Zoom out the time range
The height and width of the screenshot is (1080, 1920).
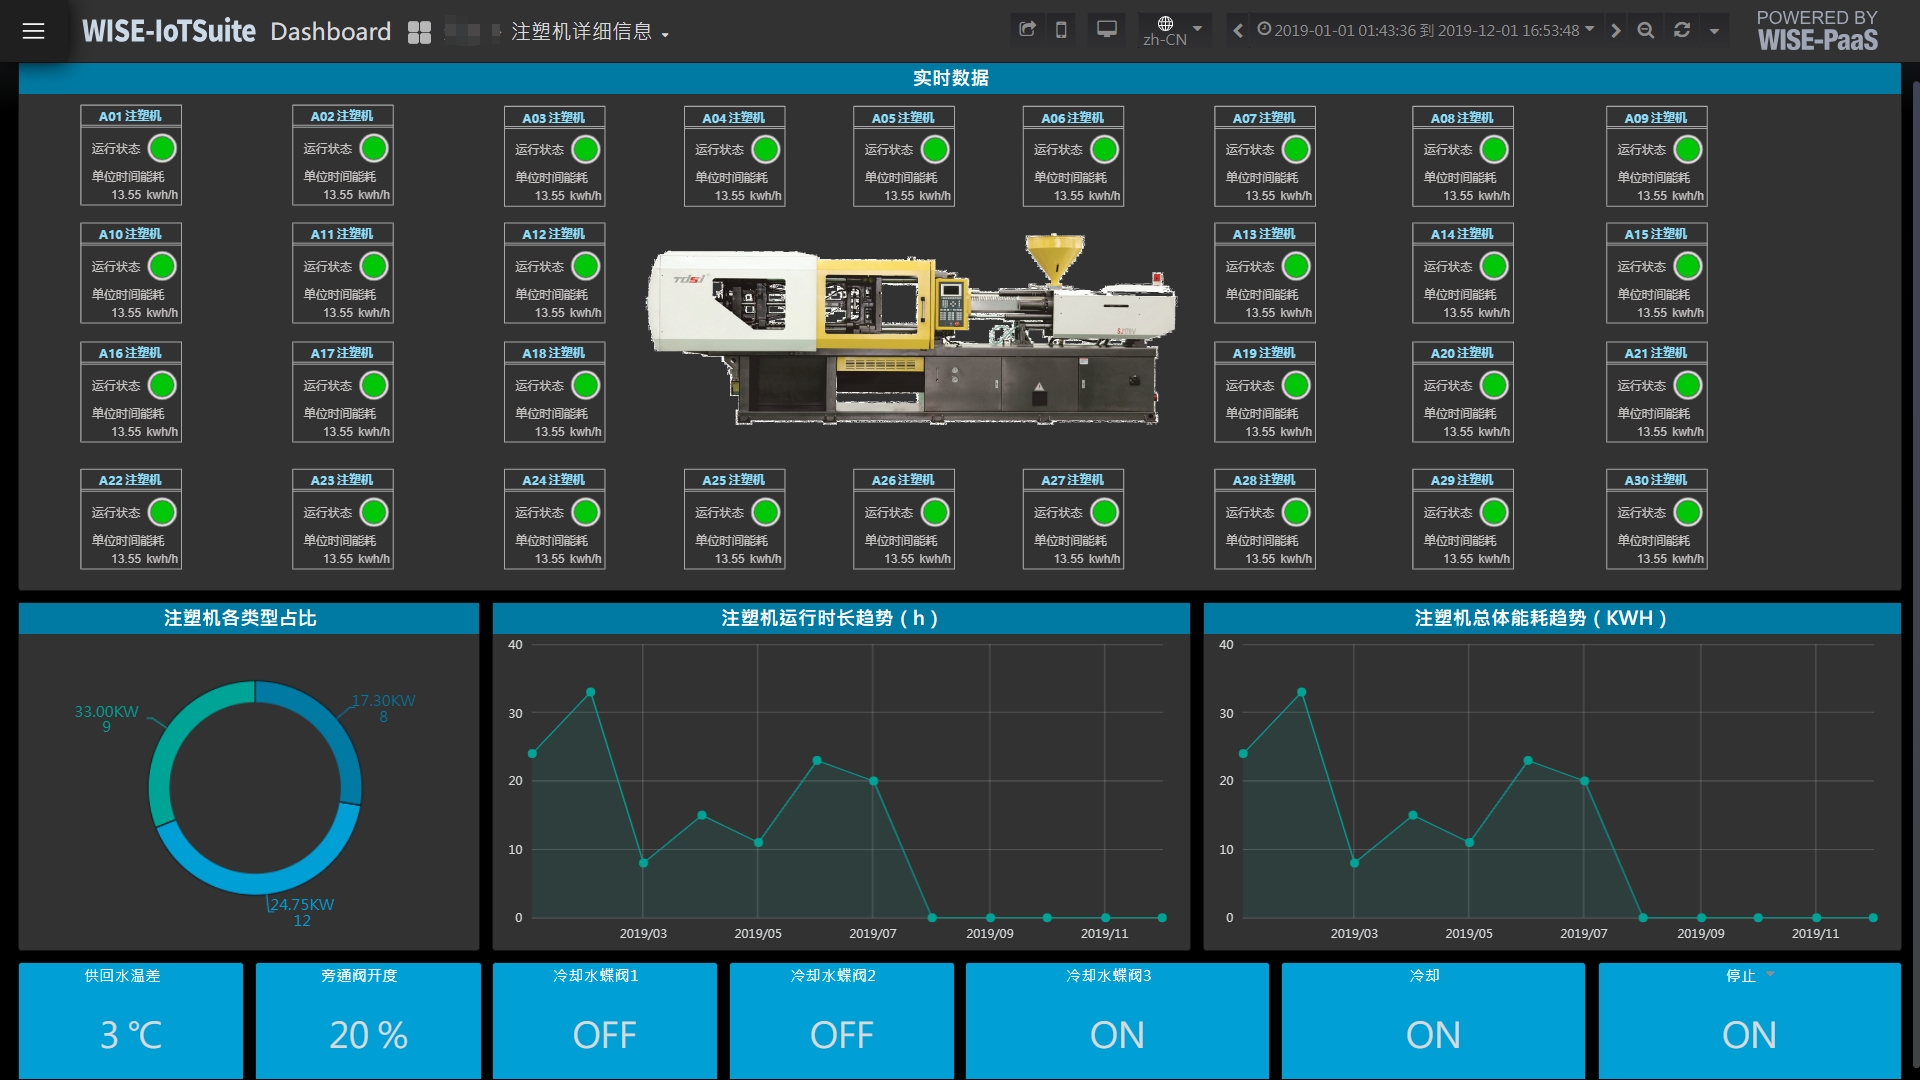click(1646, 30)
